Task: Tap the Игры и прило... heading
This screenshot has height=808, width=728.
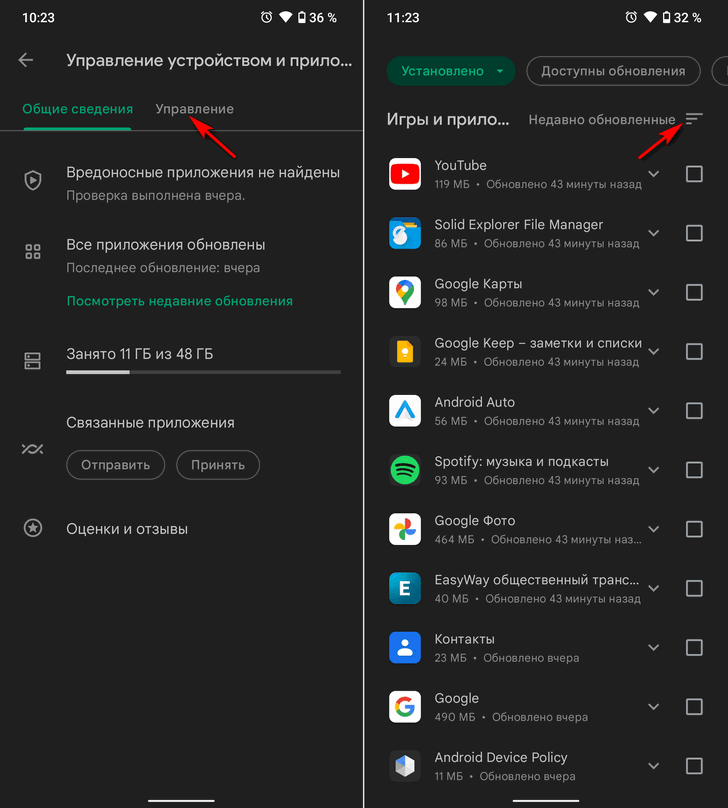Action: tap(448, 120)
